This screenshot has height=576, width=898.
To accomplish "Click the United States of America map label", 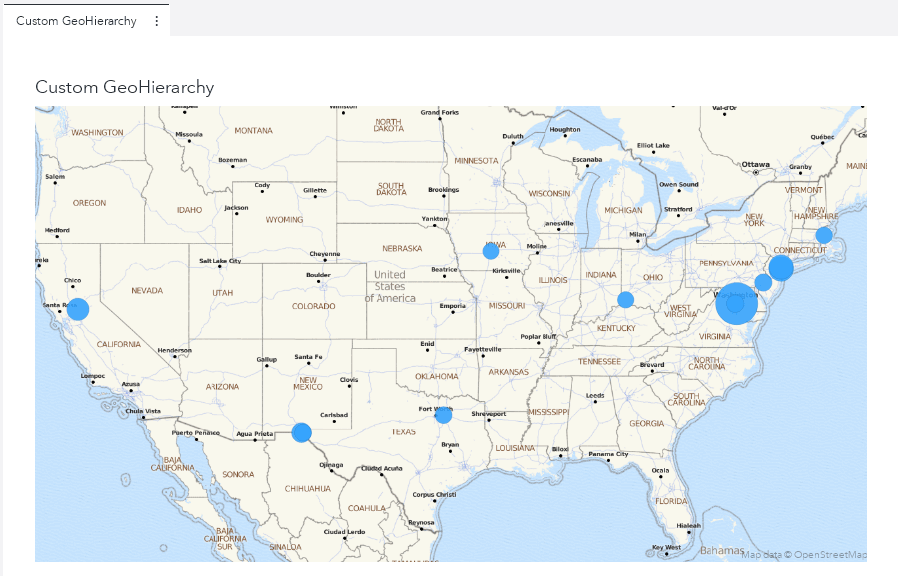I will click(391, 287).
